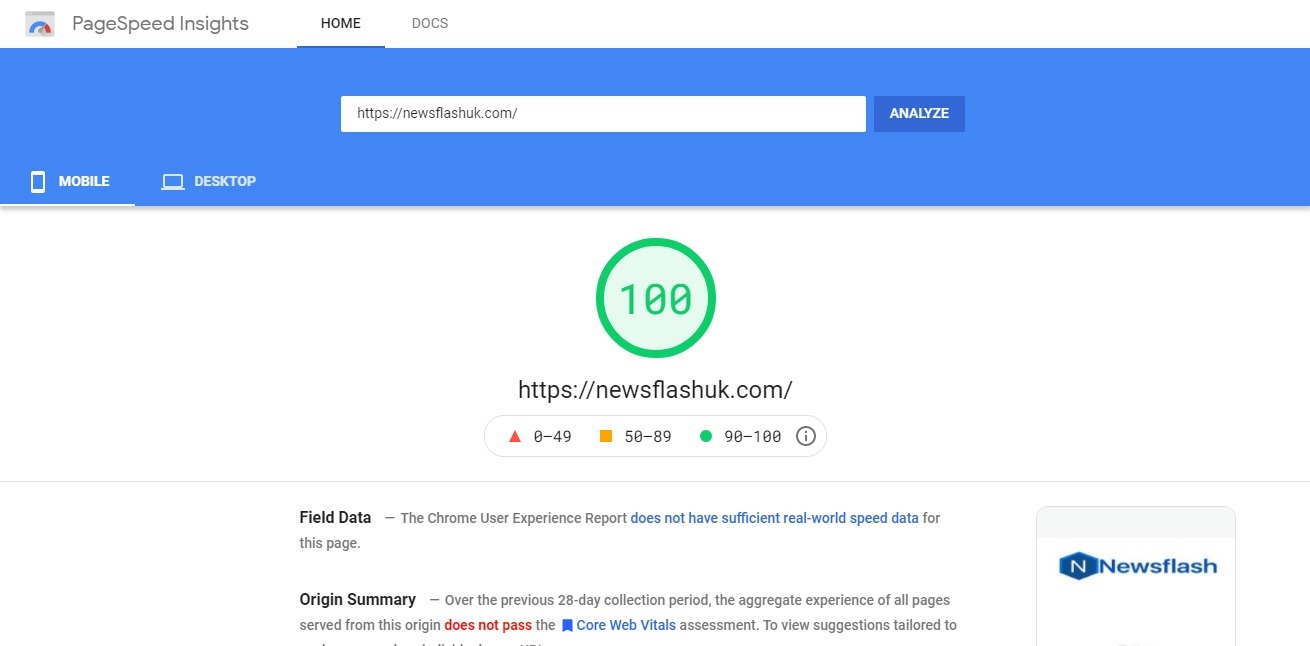1310x646 pixels.
Task: Click the 'Origin Summary' heading
Action: pyautogui.click(x=357, y=600)
